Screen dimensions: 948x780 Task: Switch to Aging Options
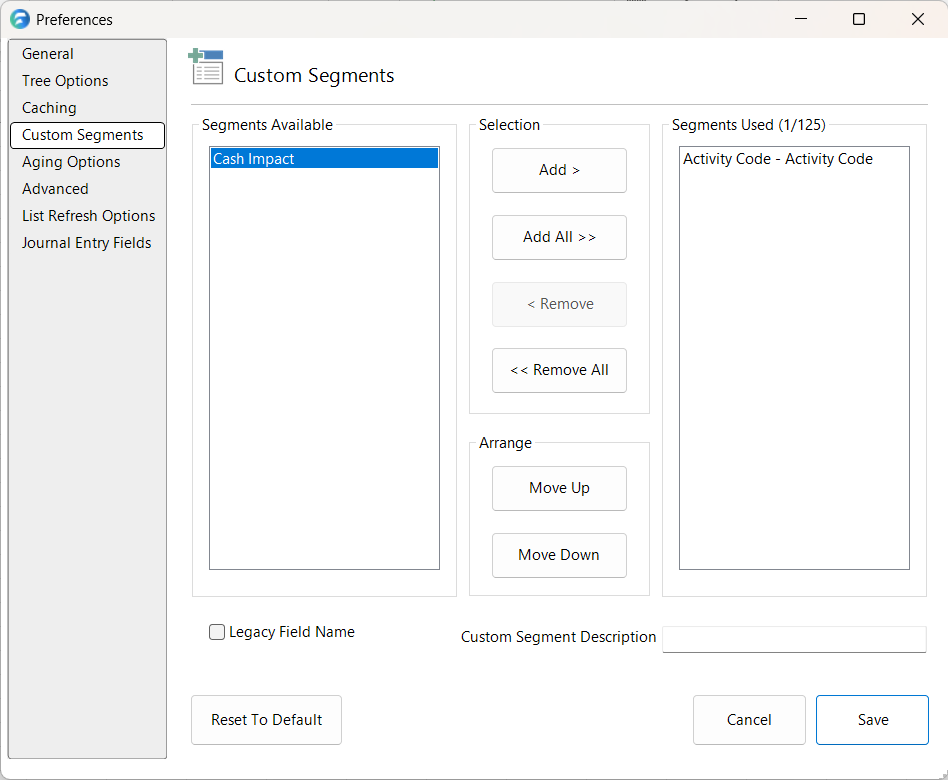pos(70,161)
